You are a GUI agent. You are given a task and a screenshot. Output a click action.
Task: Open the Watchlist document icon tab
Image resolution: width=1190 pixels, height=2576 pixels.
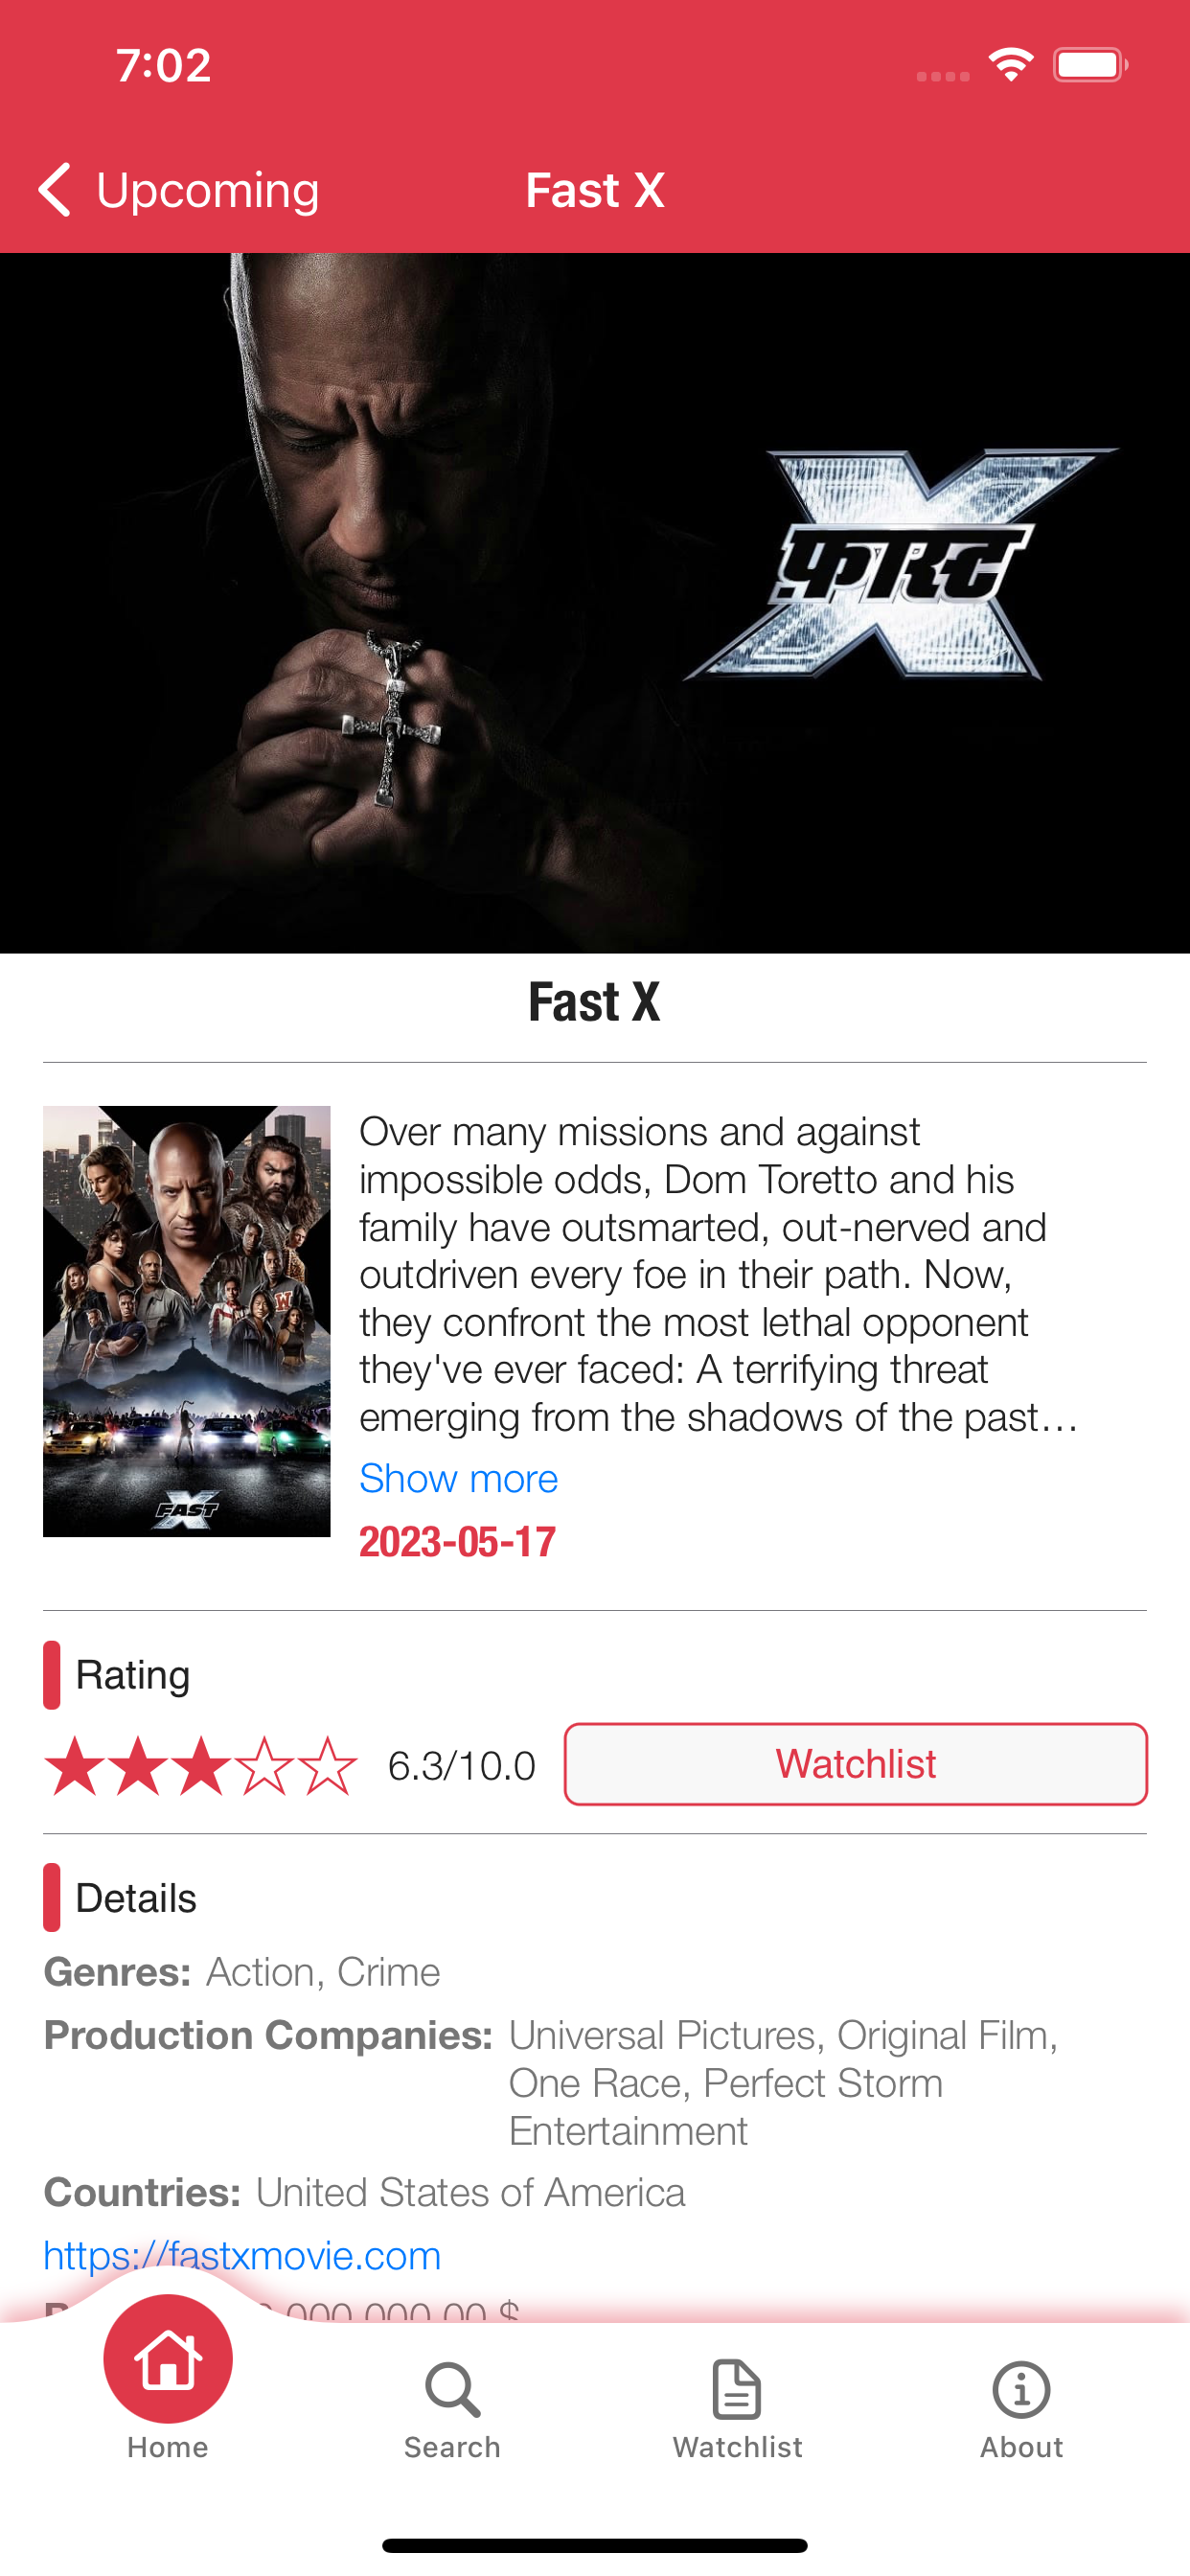(737, 2389)
